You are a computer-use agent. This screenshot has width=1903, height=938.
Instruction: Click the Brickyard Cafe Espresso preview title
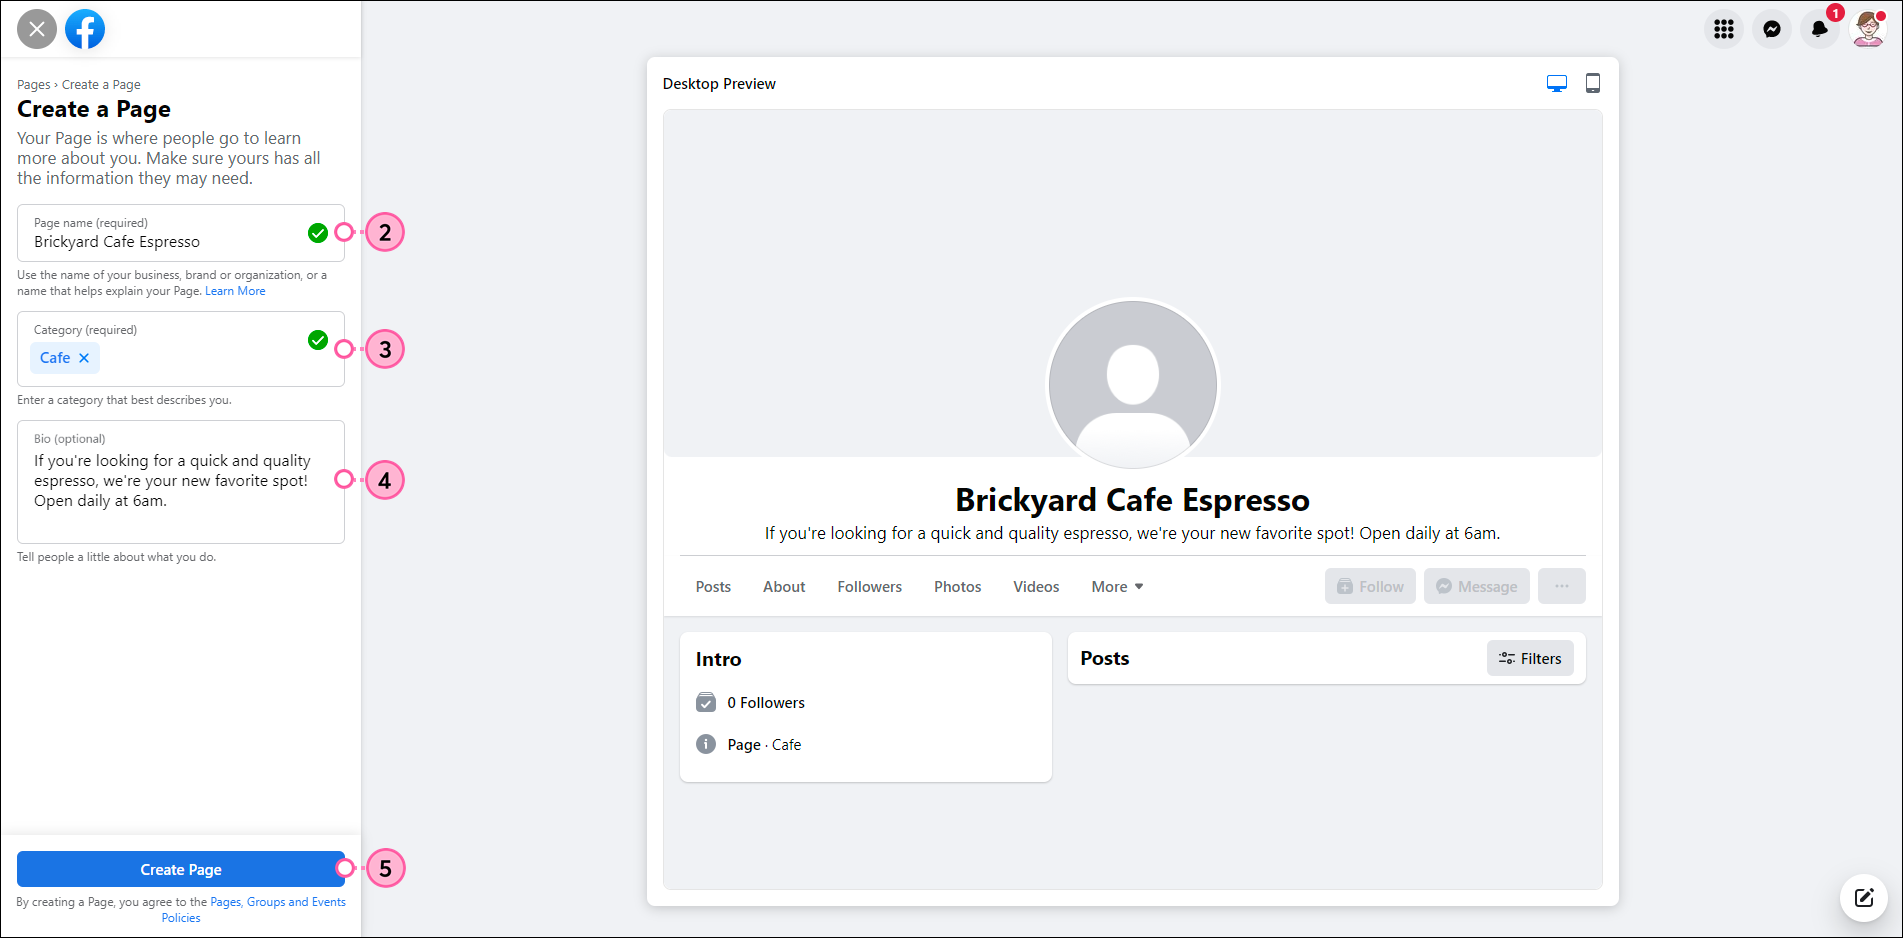pos(1132,499)
